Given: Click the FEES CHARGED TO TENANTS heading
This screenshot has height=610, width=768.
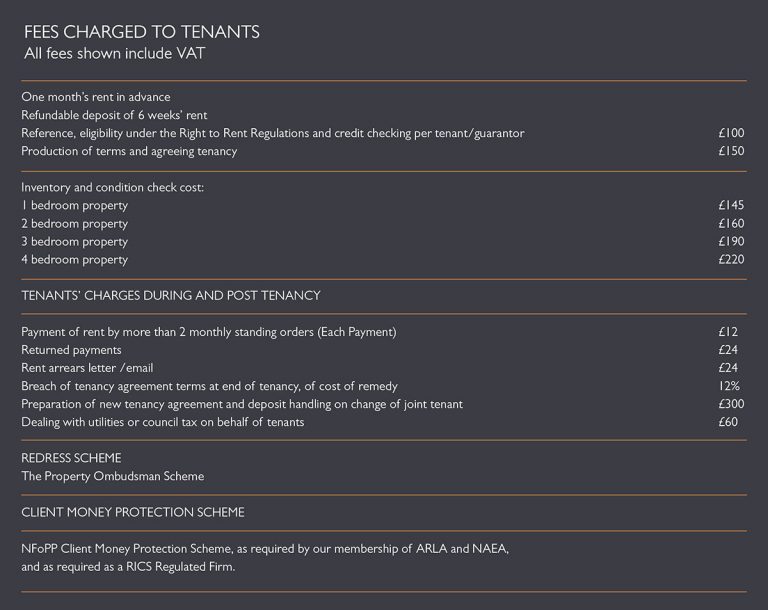Looking at the screenshot, I should point(142,32).
